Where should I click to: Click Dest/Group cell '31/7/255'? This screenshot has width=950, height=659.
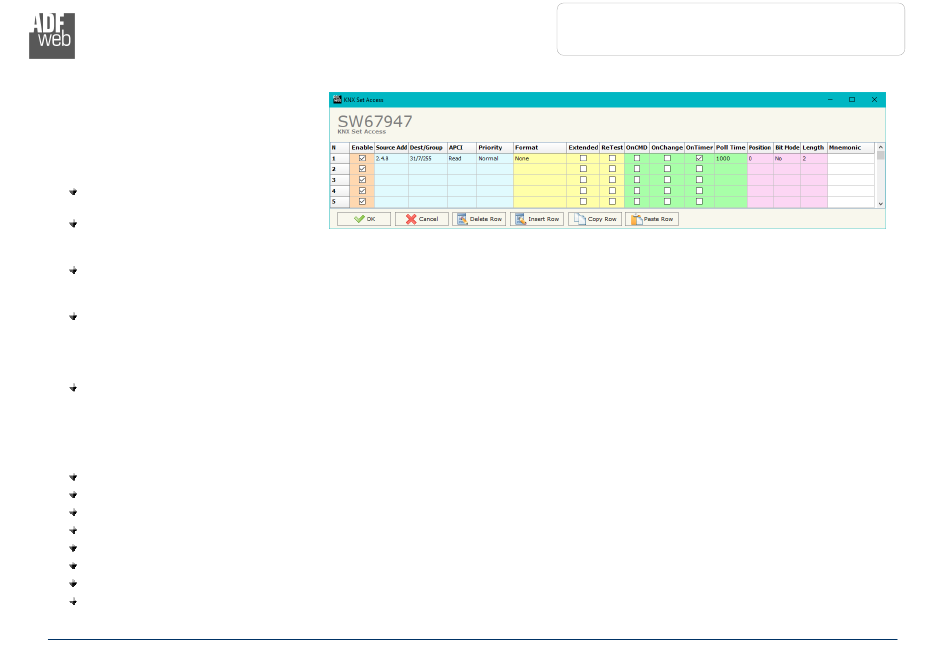click(x=428, y=158)
